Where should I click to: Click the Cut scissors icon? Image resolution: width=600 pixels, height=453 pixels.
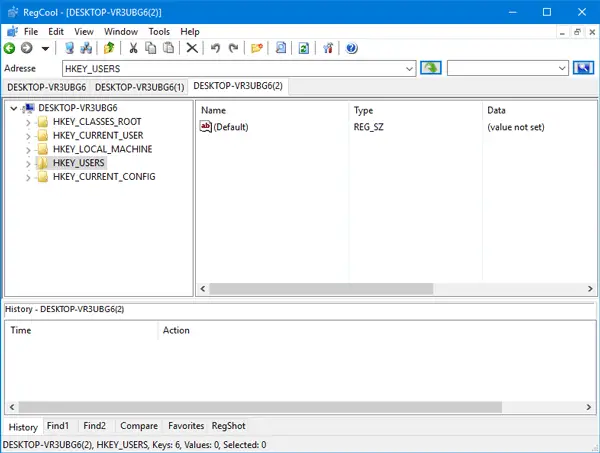132,48
